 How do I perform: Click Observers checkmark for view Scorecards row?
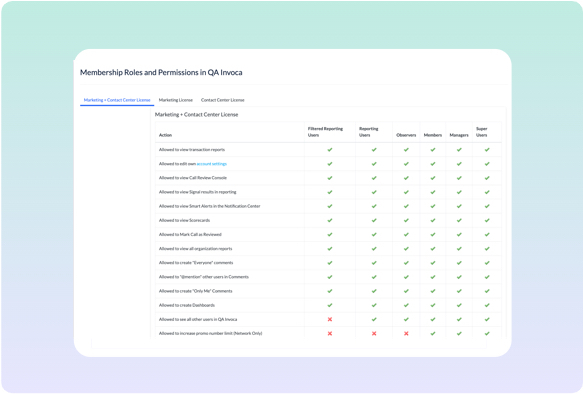[406, 220]
